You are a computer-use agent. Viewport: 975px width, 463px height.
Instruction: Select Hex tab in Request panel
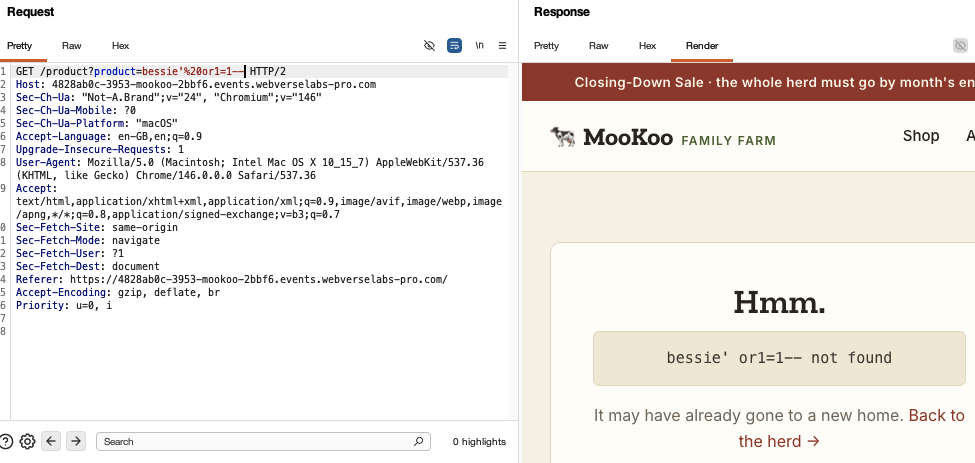pyautogui.click(x=121, y=45)
